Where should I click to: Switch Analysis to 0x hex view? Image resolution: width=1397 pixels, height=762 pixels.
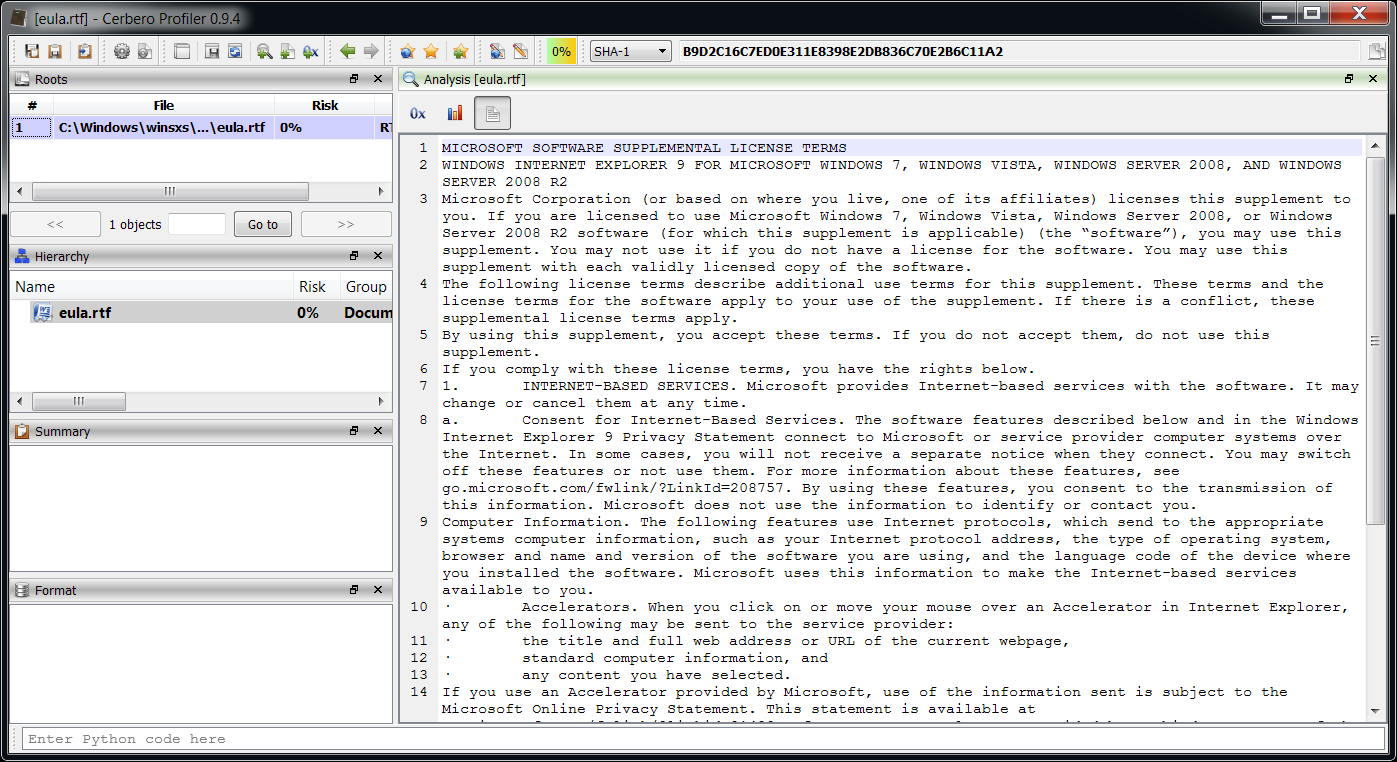tap(418, 114)
